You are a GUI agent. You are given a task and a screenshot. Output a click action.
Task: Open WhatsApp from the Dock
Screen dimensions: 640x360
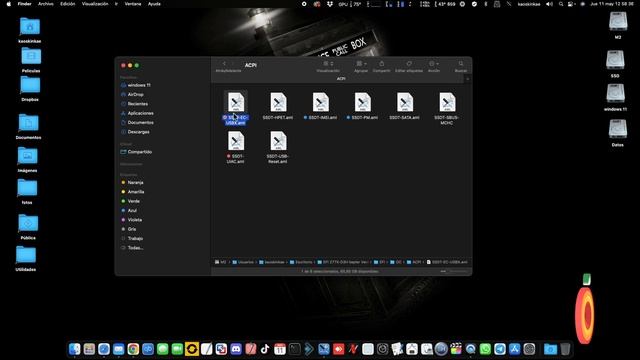click(485, 349)
